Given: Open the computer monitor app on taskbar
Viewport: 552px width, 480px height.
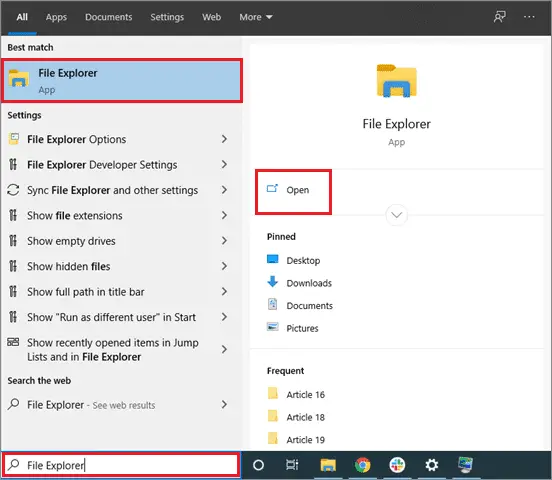Looking at the screenshot, I should pyautogui.click(x=466, y=465).
